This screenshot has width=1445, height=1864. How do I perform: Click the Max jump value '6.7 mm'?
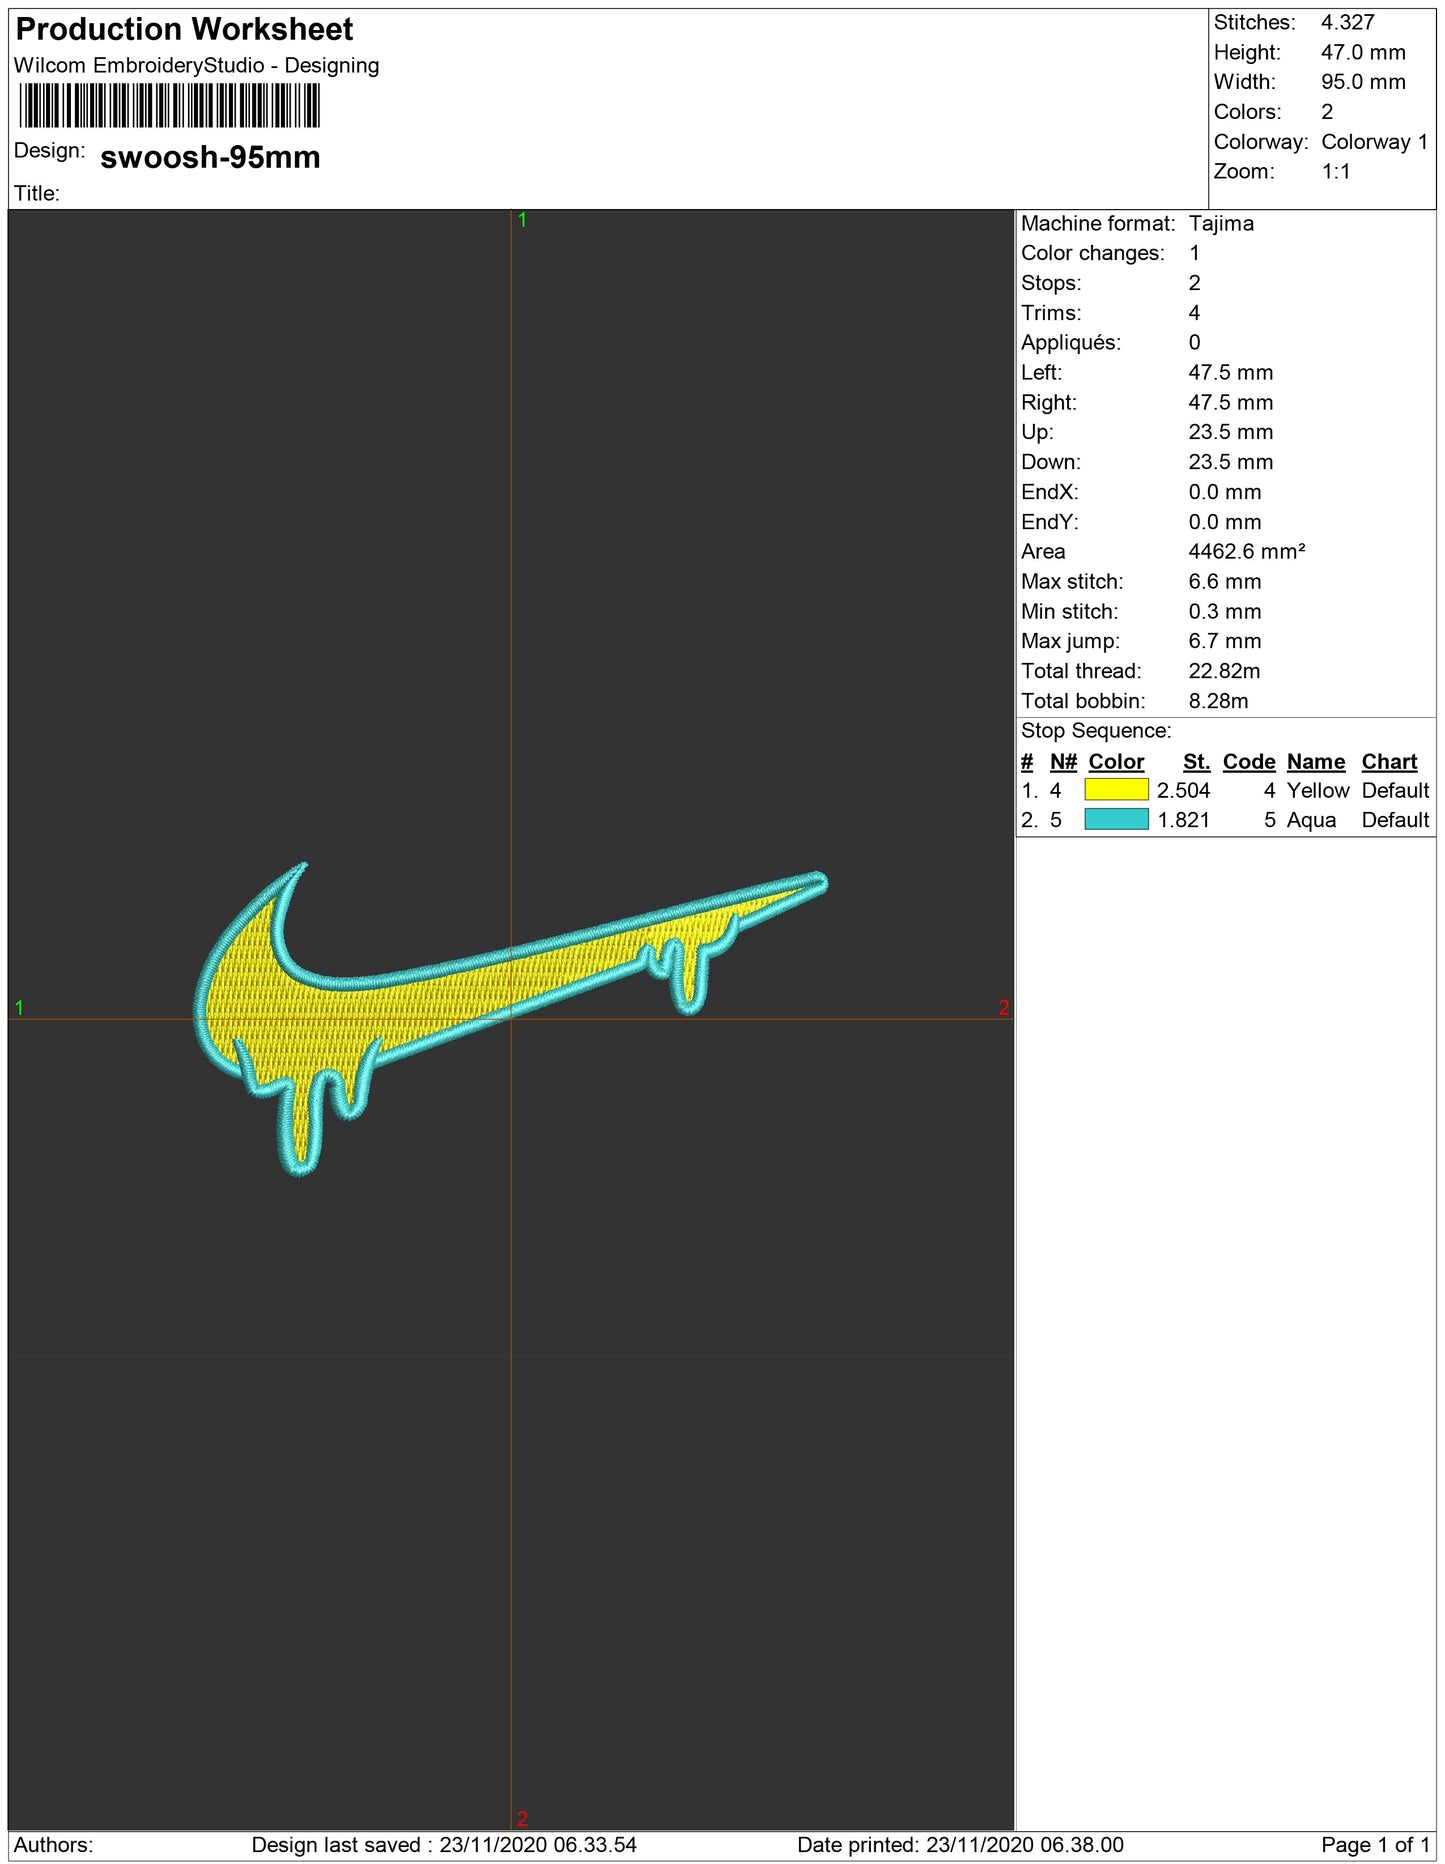[1225, 641]
